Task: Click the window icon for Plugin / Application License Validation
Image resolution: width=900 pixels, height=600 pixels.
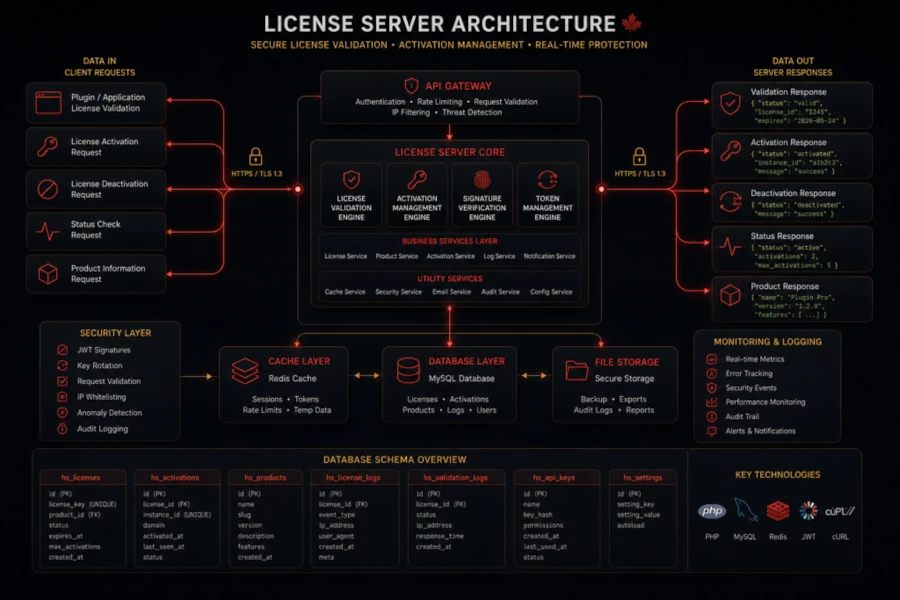Action: (x=48, y=103)
